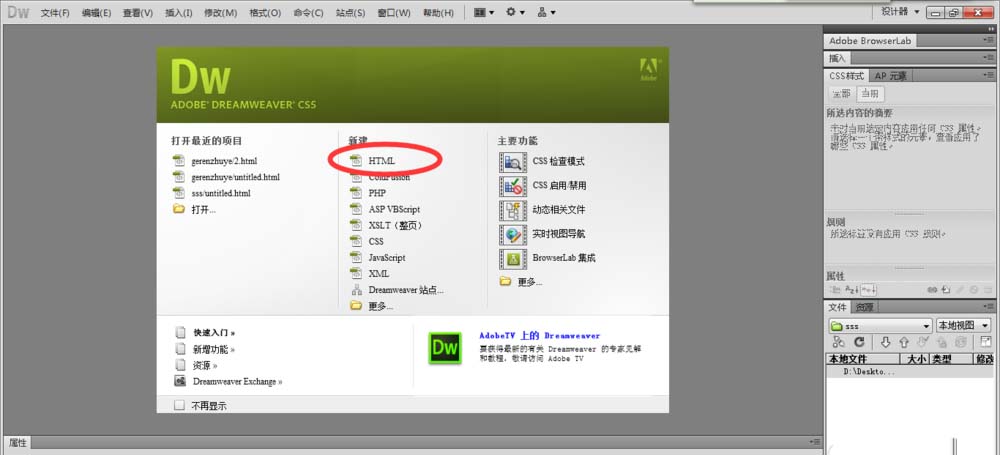The width and height of the screenshot is (1000, 455).
Task: Create a new ASP VBScript page
Action: pyautogui.click(x=394, y=209)
